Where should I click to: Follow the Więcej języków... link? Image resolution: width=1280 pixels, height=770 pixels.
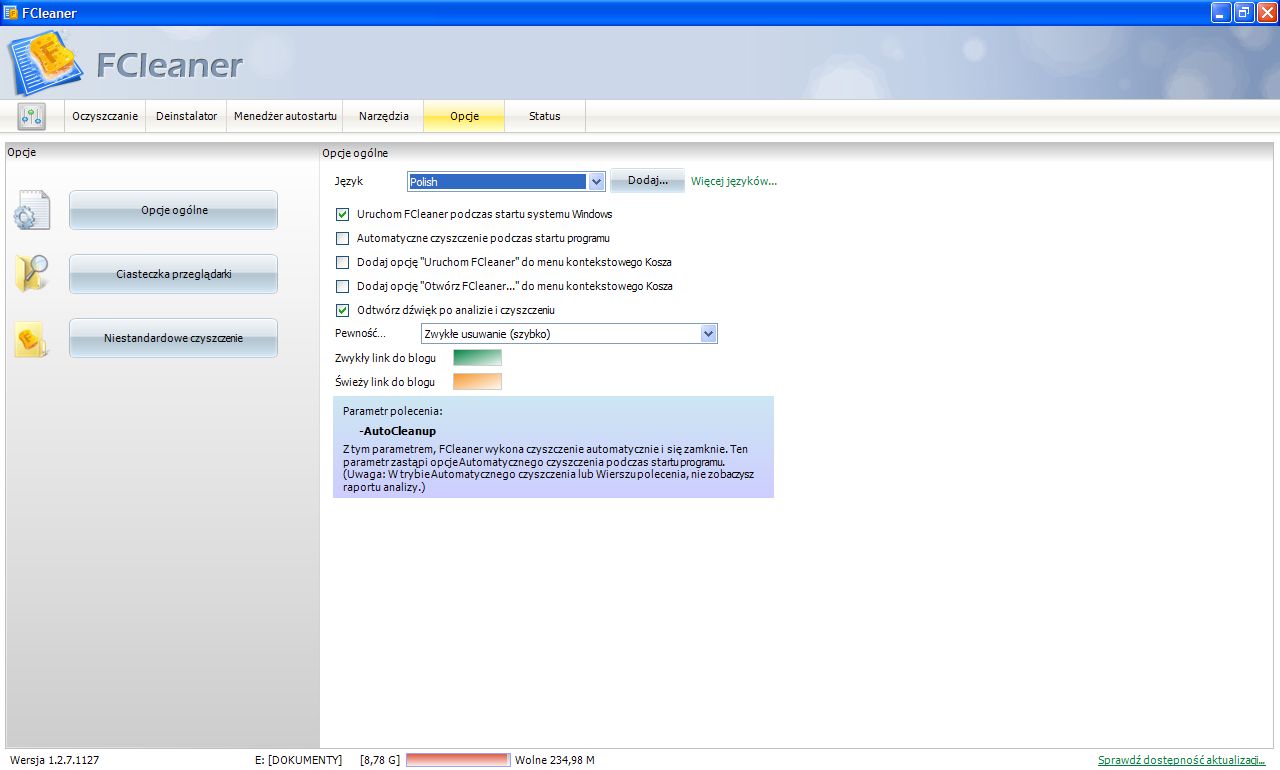(734, 182)
